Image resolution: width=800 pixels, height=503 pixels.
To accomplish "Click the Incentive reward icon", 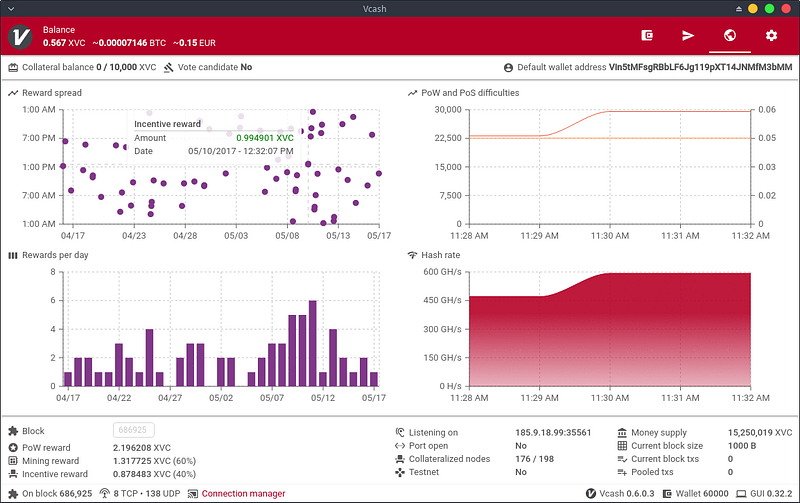I will tap(13, 474).
